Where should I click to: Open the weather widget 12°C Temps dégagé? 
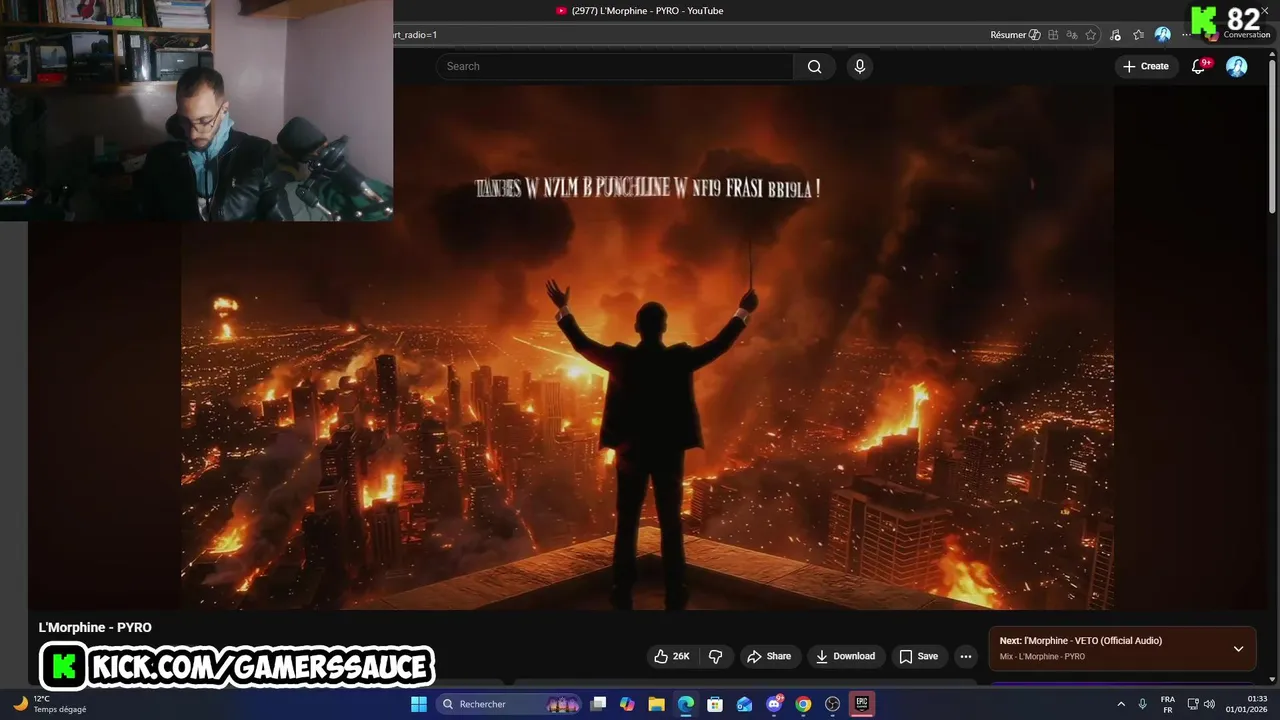pyautogui.click(x=50, y=704)
